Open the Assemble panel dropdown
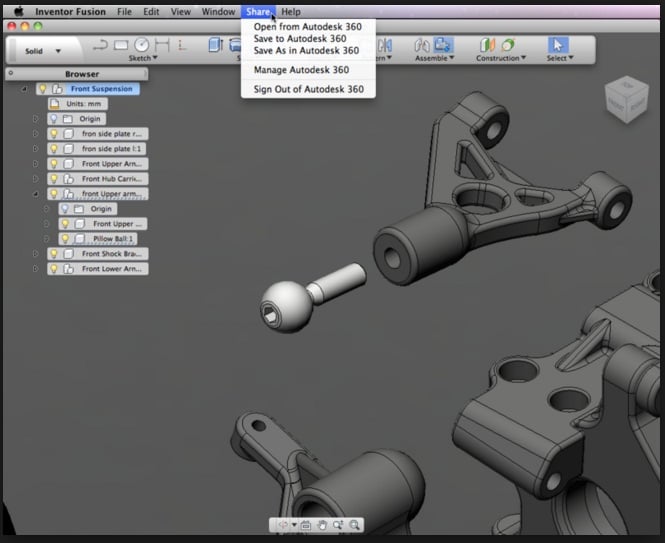The image size is (665, 543). coord(434,58)
